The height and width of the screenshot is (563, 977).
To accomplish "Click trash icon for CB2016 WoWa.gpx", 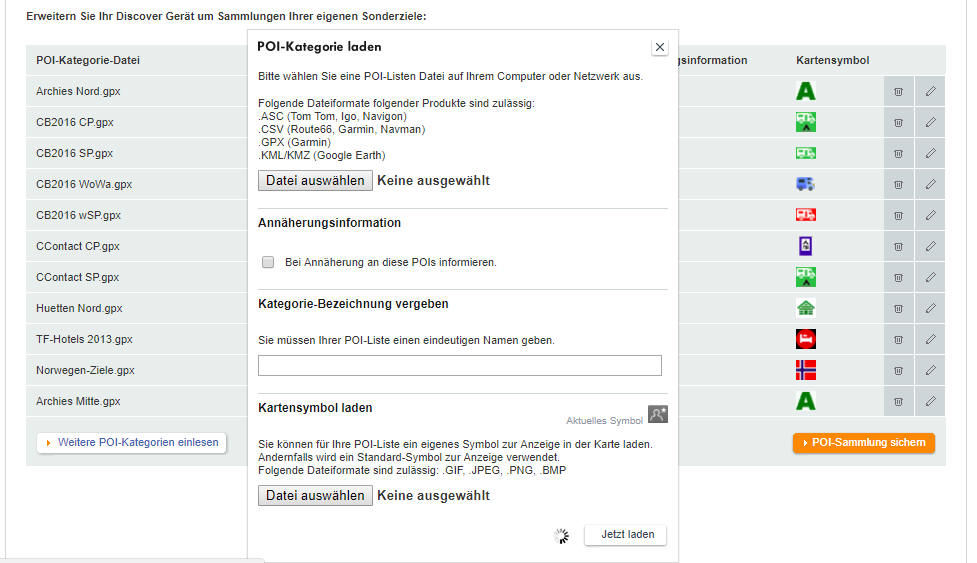I will coord(898,185).
